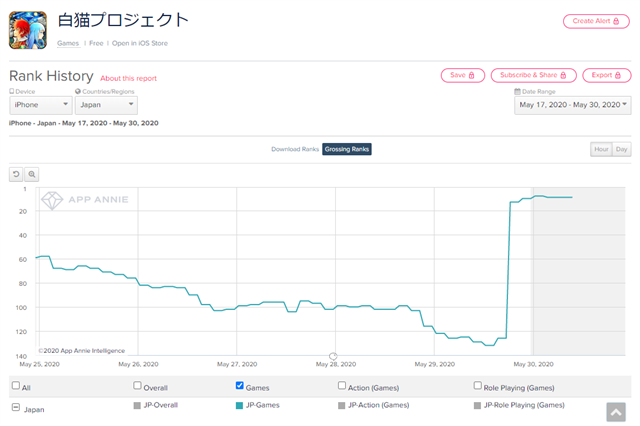Click the reset zoom icon
This screenshot has height=426, width=640.
[x=16, y=174]
